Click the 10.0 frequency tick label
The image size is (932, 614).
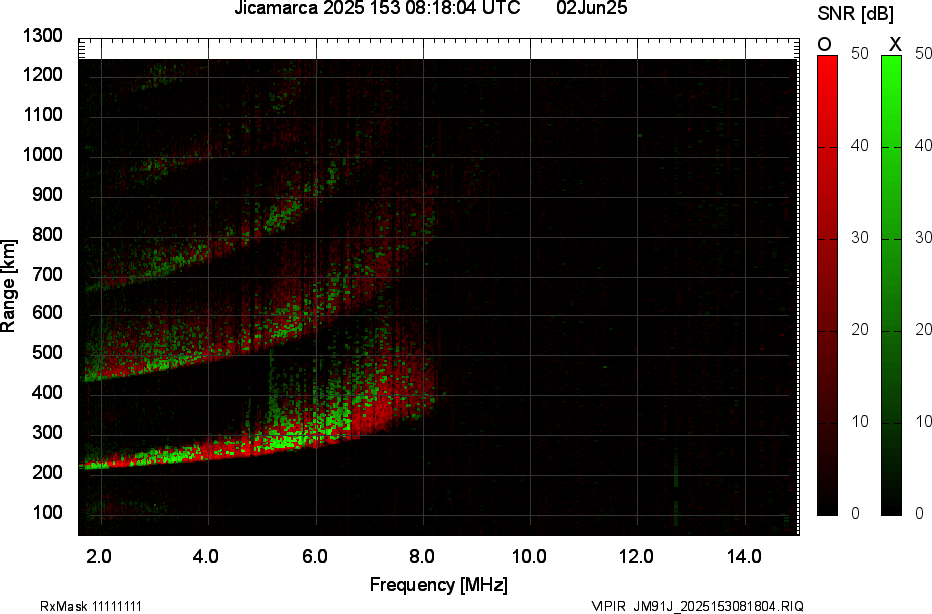click(x=529, y=557)
